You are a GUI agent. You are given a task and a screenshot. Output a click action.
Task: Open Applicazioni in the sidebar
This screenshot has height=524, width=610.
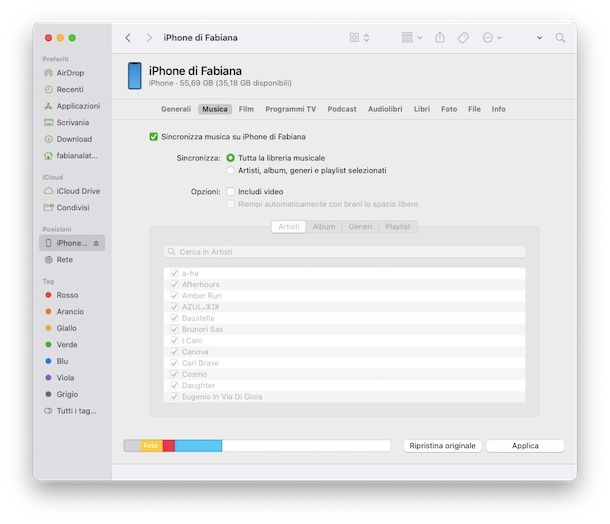click(72, 106)
